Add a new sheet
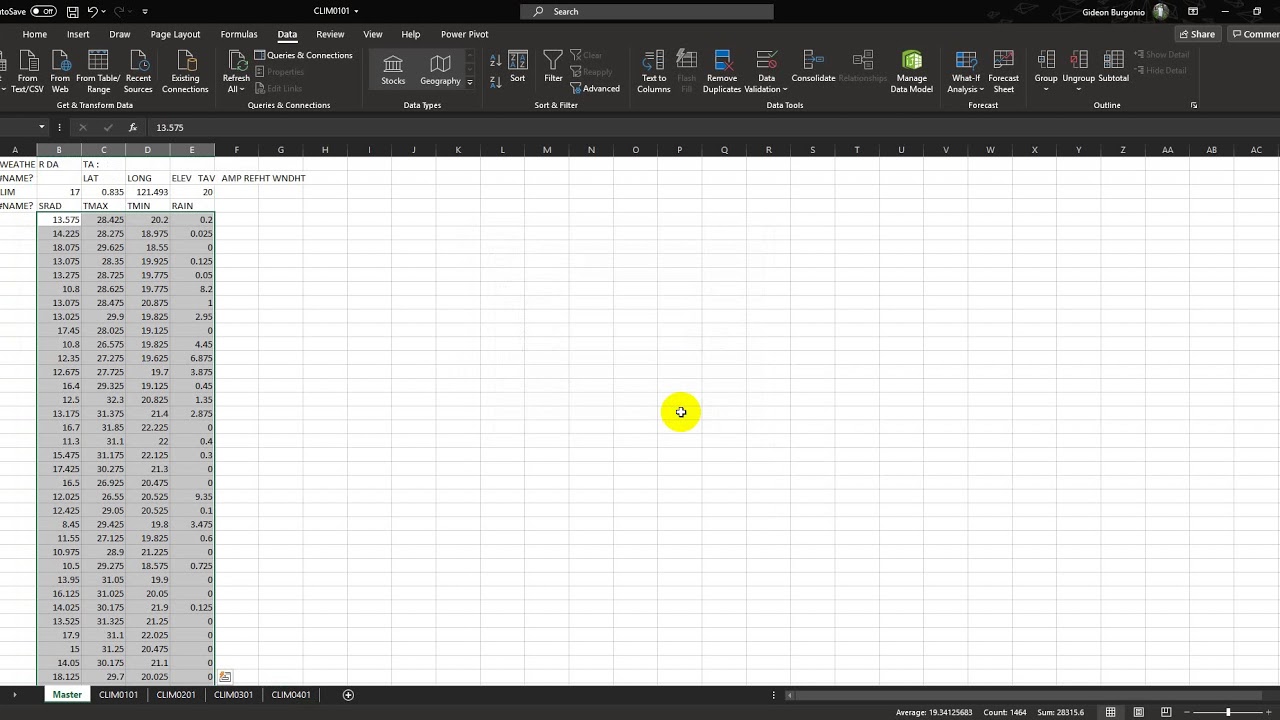This screenshot has height=720, width=1280. click(x=348, y=695)
